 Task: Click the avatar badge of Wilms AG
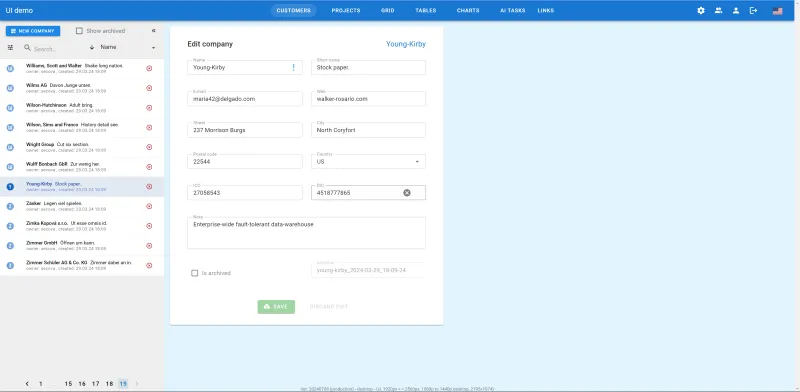[10, 88]
